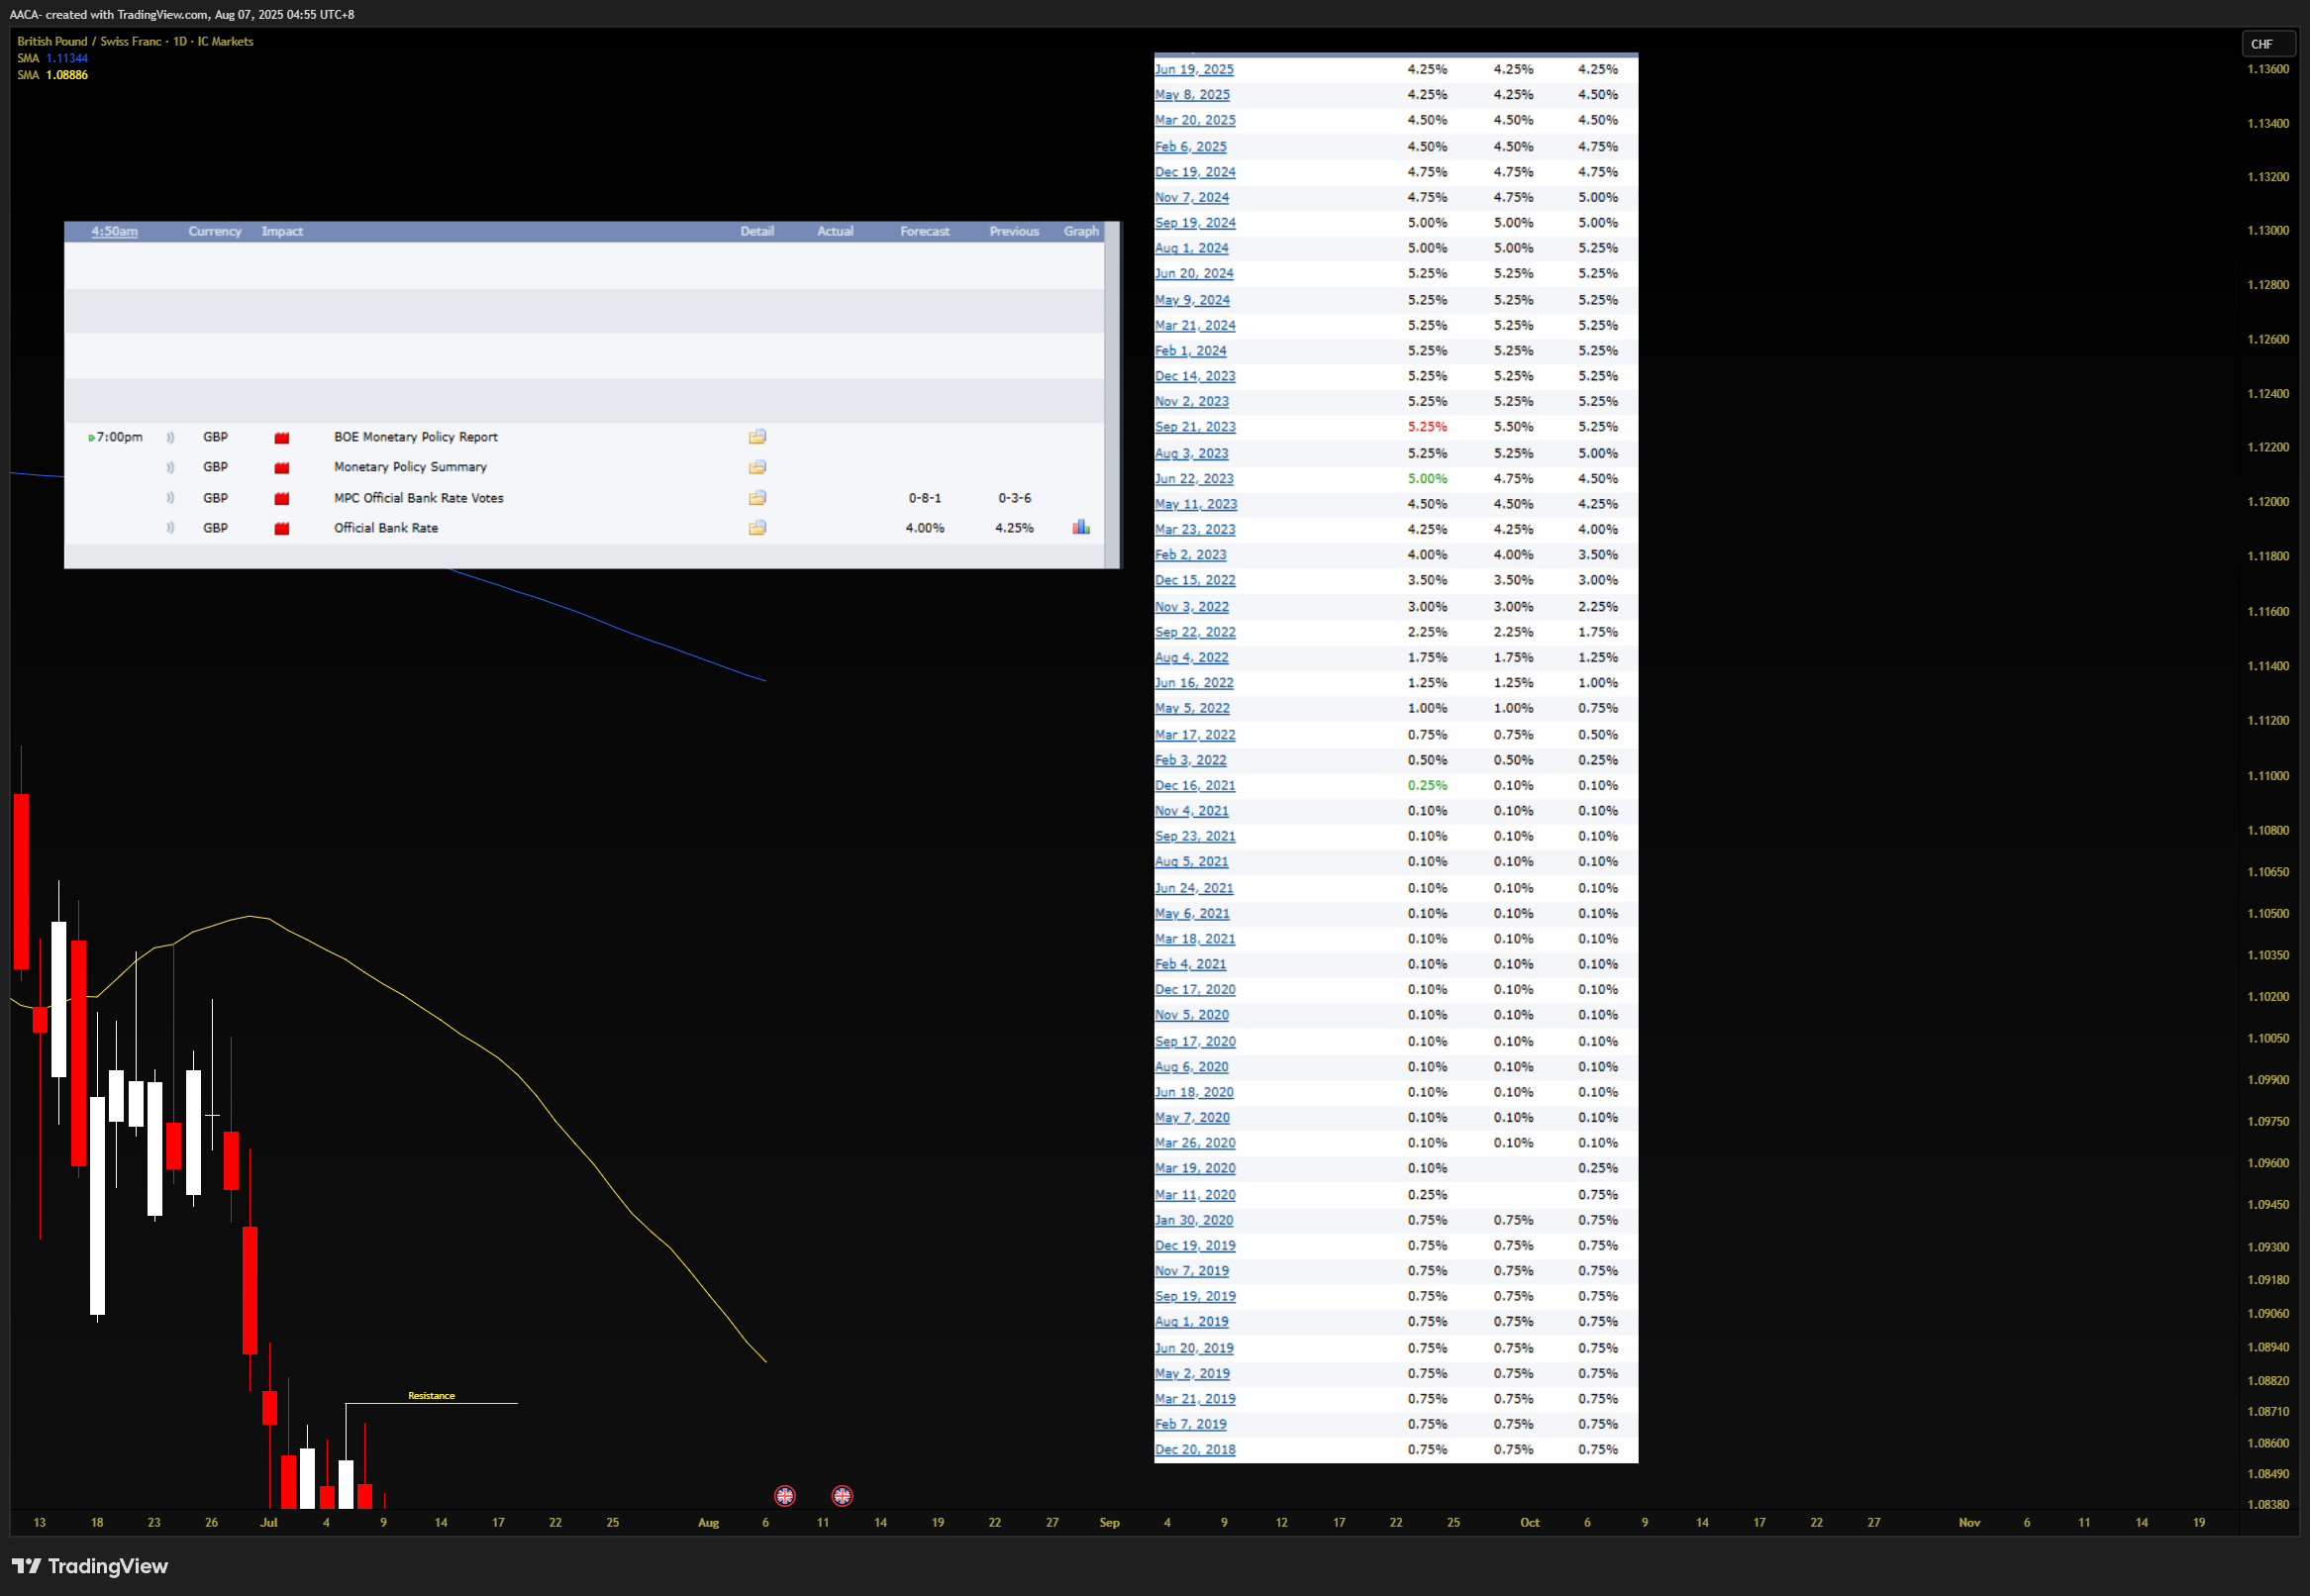Click the 4.00% forecast for Official Bank Rate
This screenshot has height=1596, width=2310.
925,528
